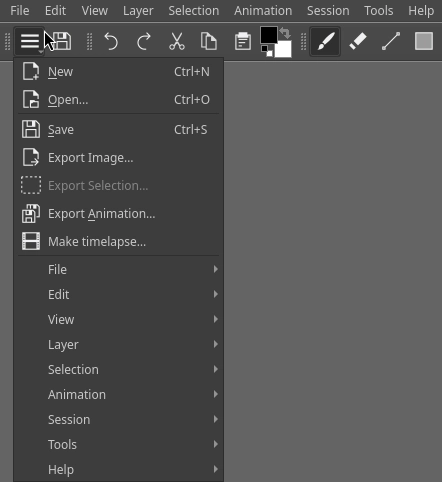Click the hamburger menu button
The image size is (442, 482).
pyautogui.click(x=29, y=41)
